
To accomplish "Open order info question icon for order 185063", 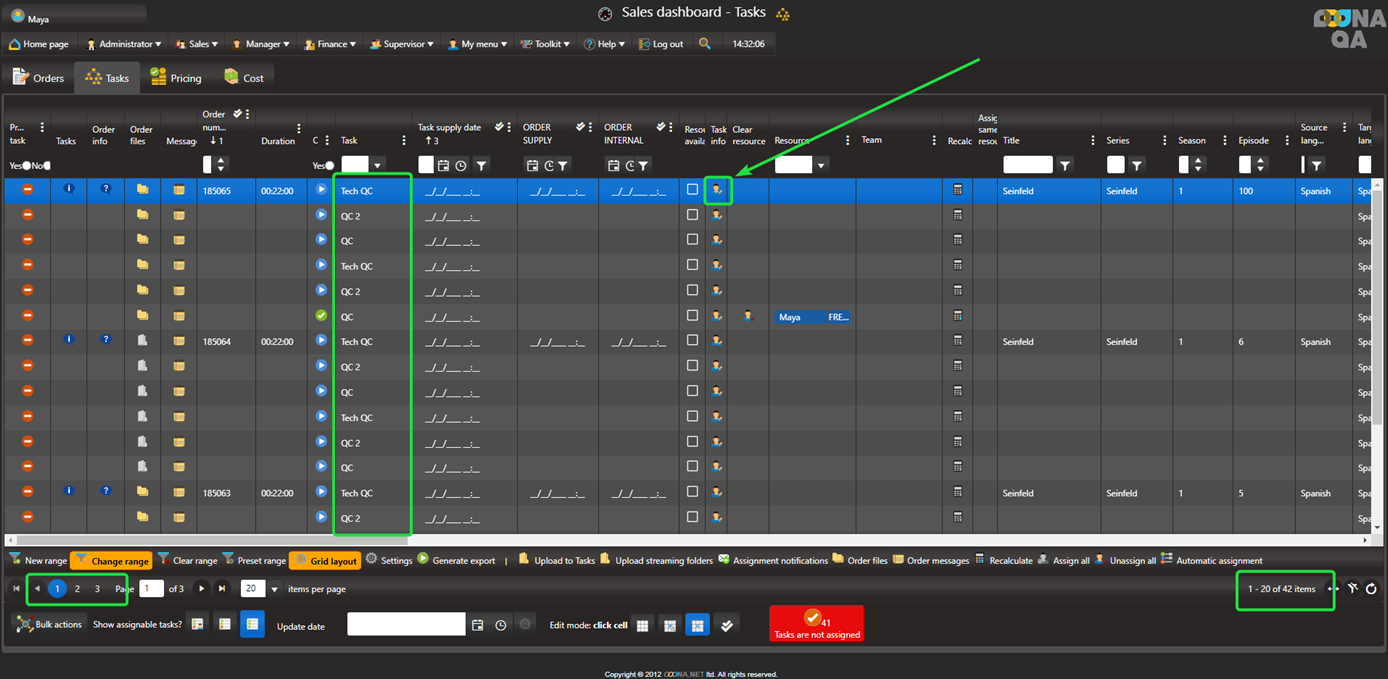I will [x=106, y=492].
